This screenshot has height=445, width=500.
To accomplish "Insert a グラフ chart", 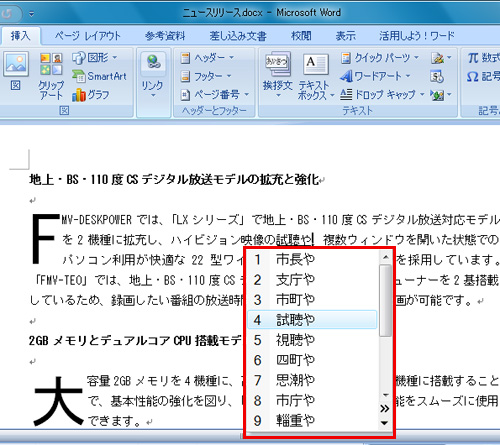I will (91, 95).
